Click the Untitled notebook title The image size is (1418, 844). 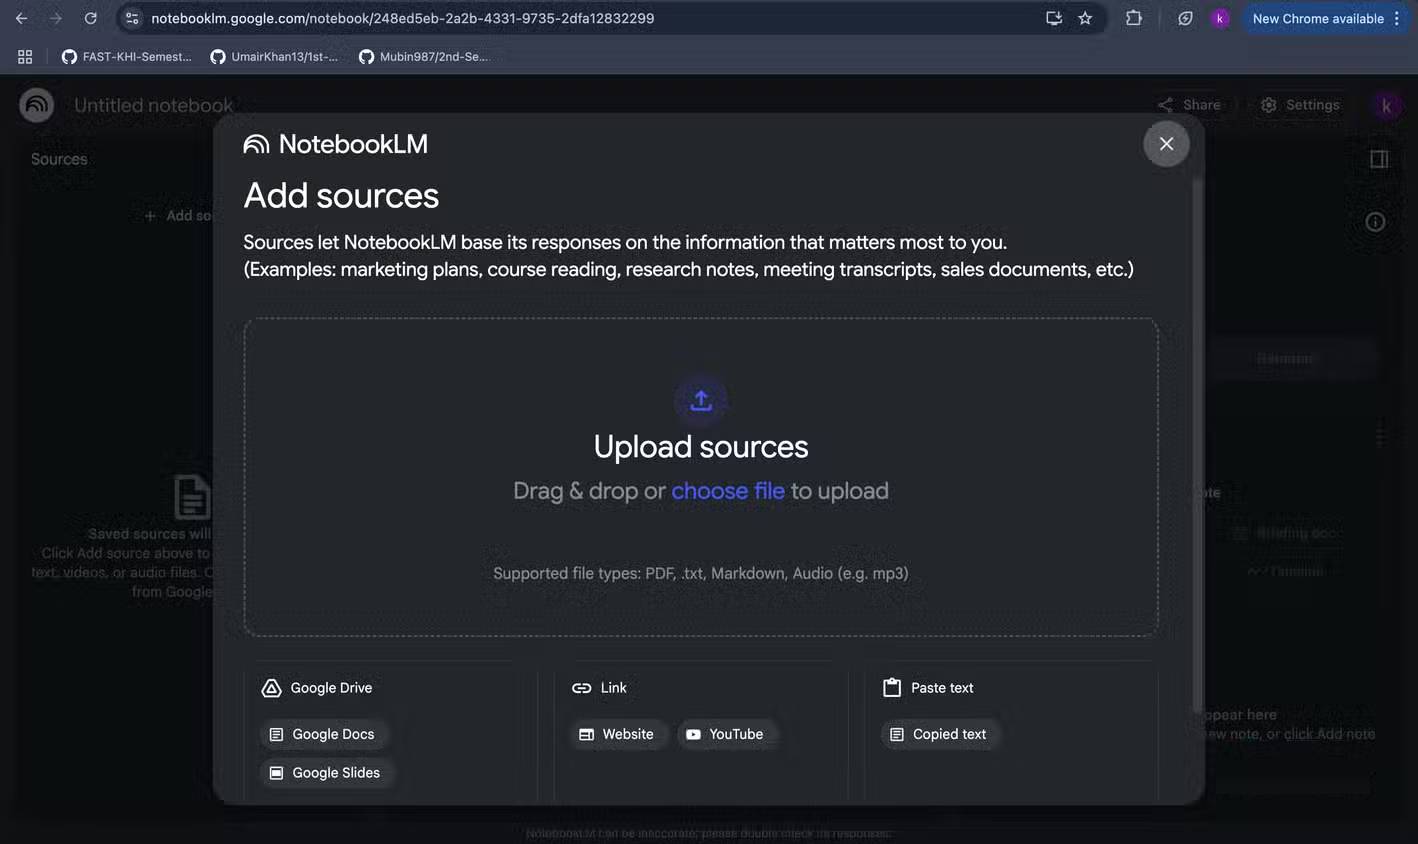[x=153, y=105]
